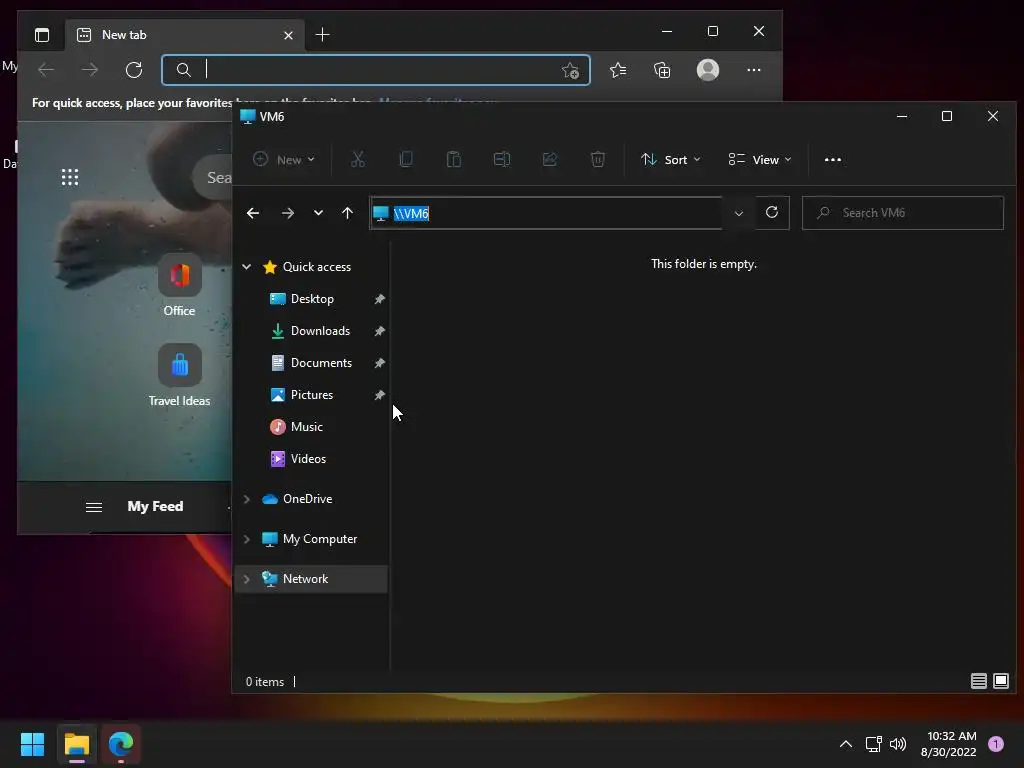1024x768 pixels.
Task: Refresh the VM6 folder view
Action: click(772, 212)
